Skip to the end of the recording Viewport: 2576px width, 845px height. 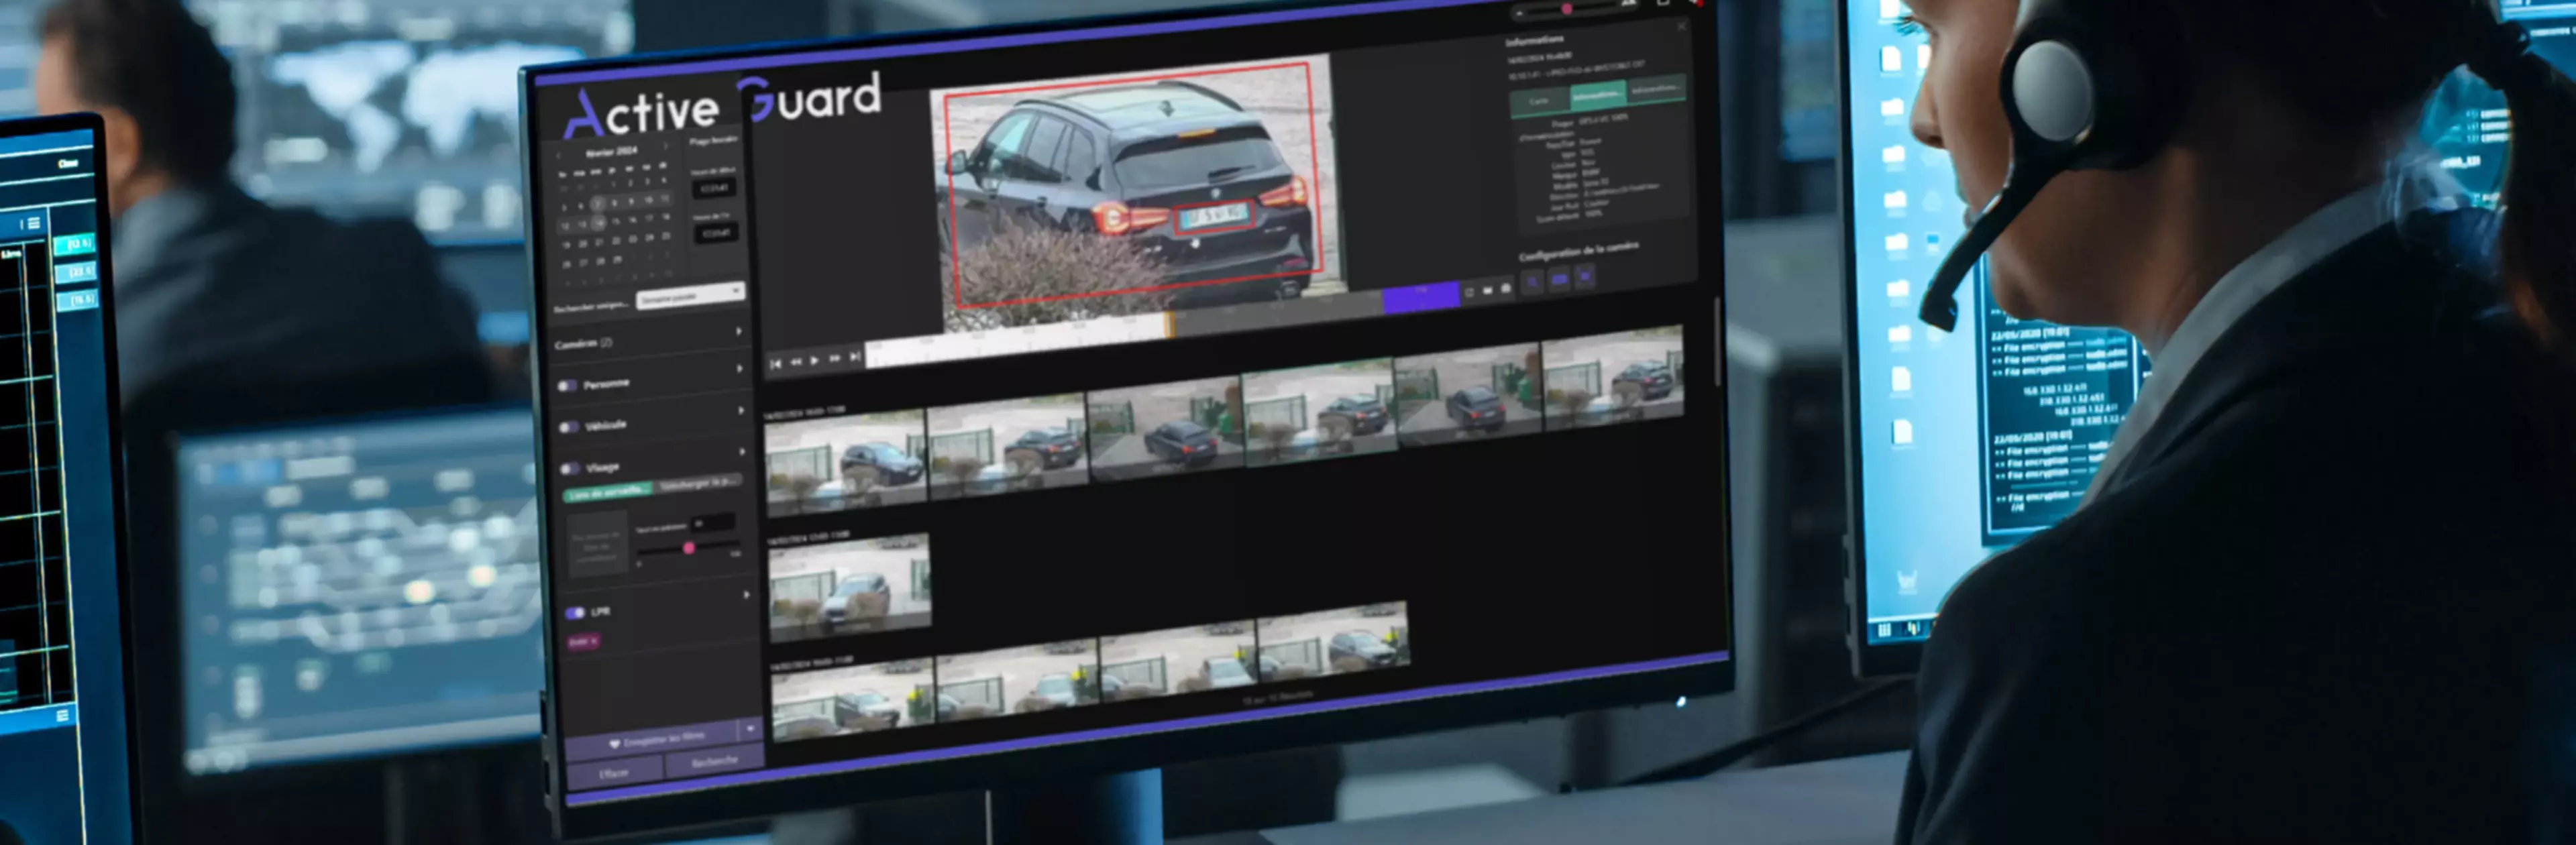coord(855,356)
